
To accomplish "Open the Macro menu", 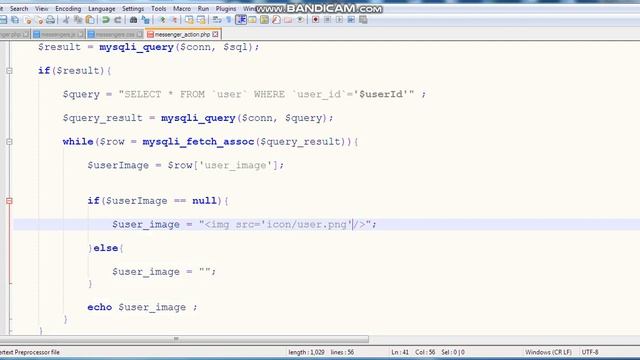I will pyautogui.click(x=182, y=9).
